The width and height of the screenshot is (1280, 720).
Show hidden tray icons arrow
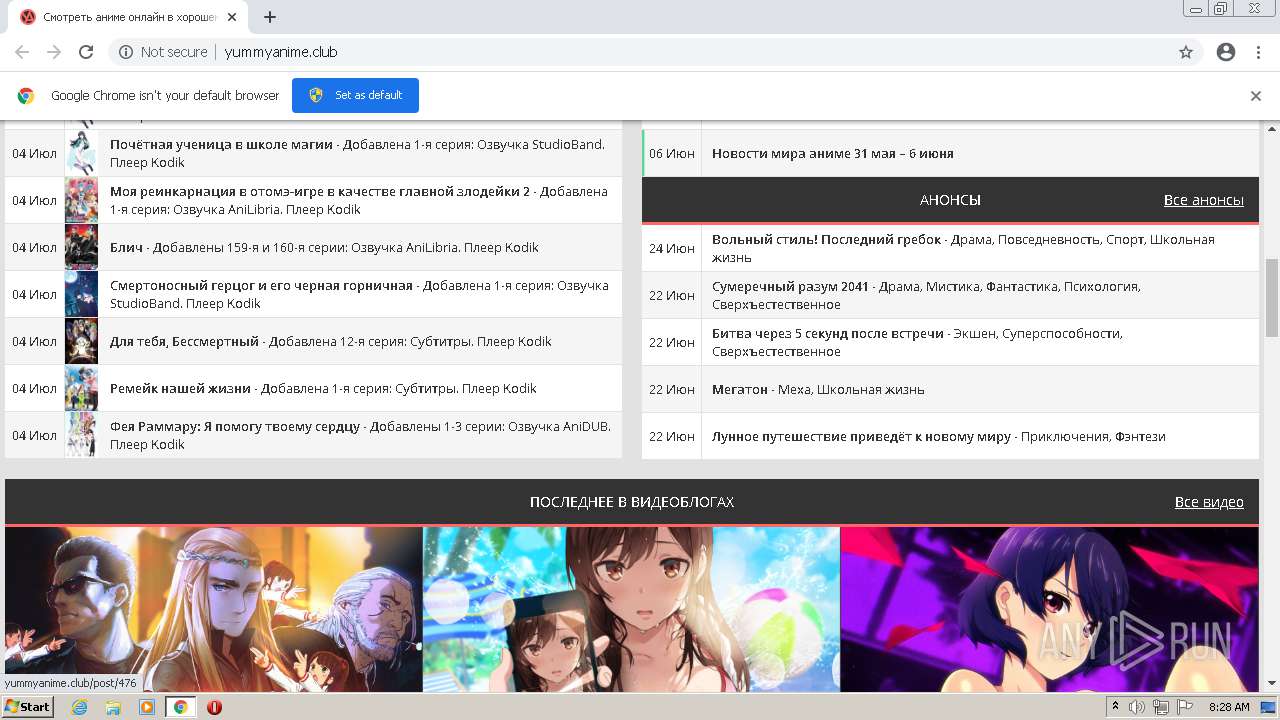pyautogui.click(x=1116, y=707)
